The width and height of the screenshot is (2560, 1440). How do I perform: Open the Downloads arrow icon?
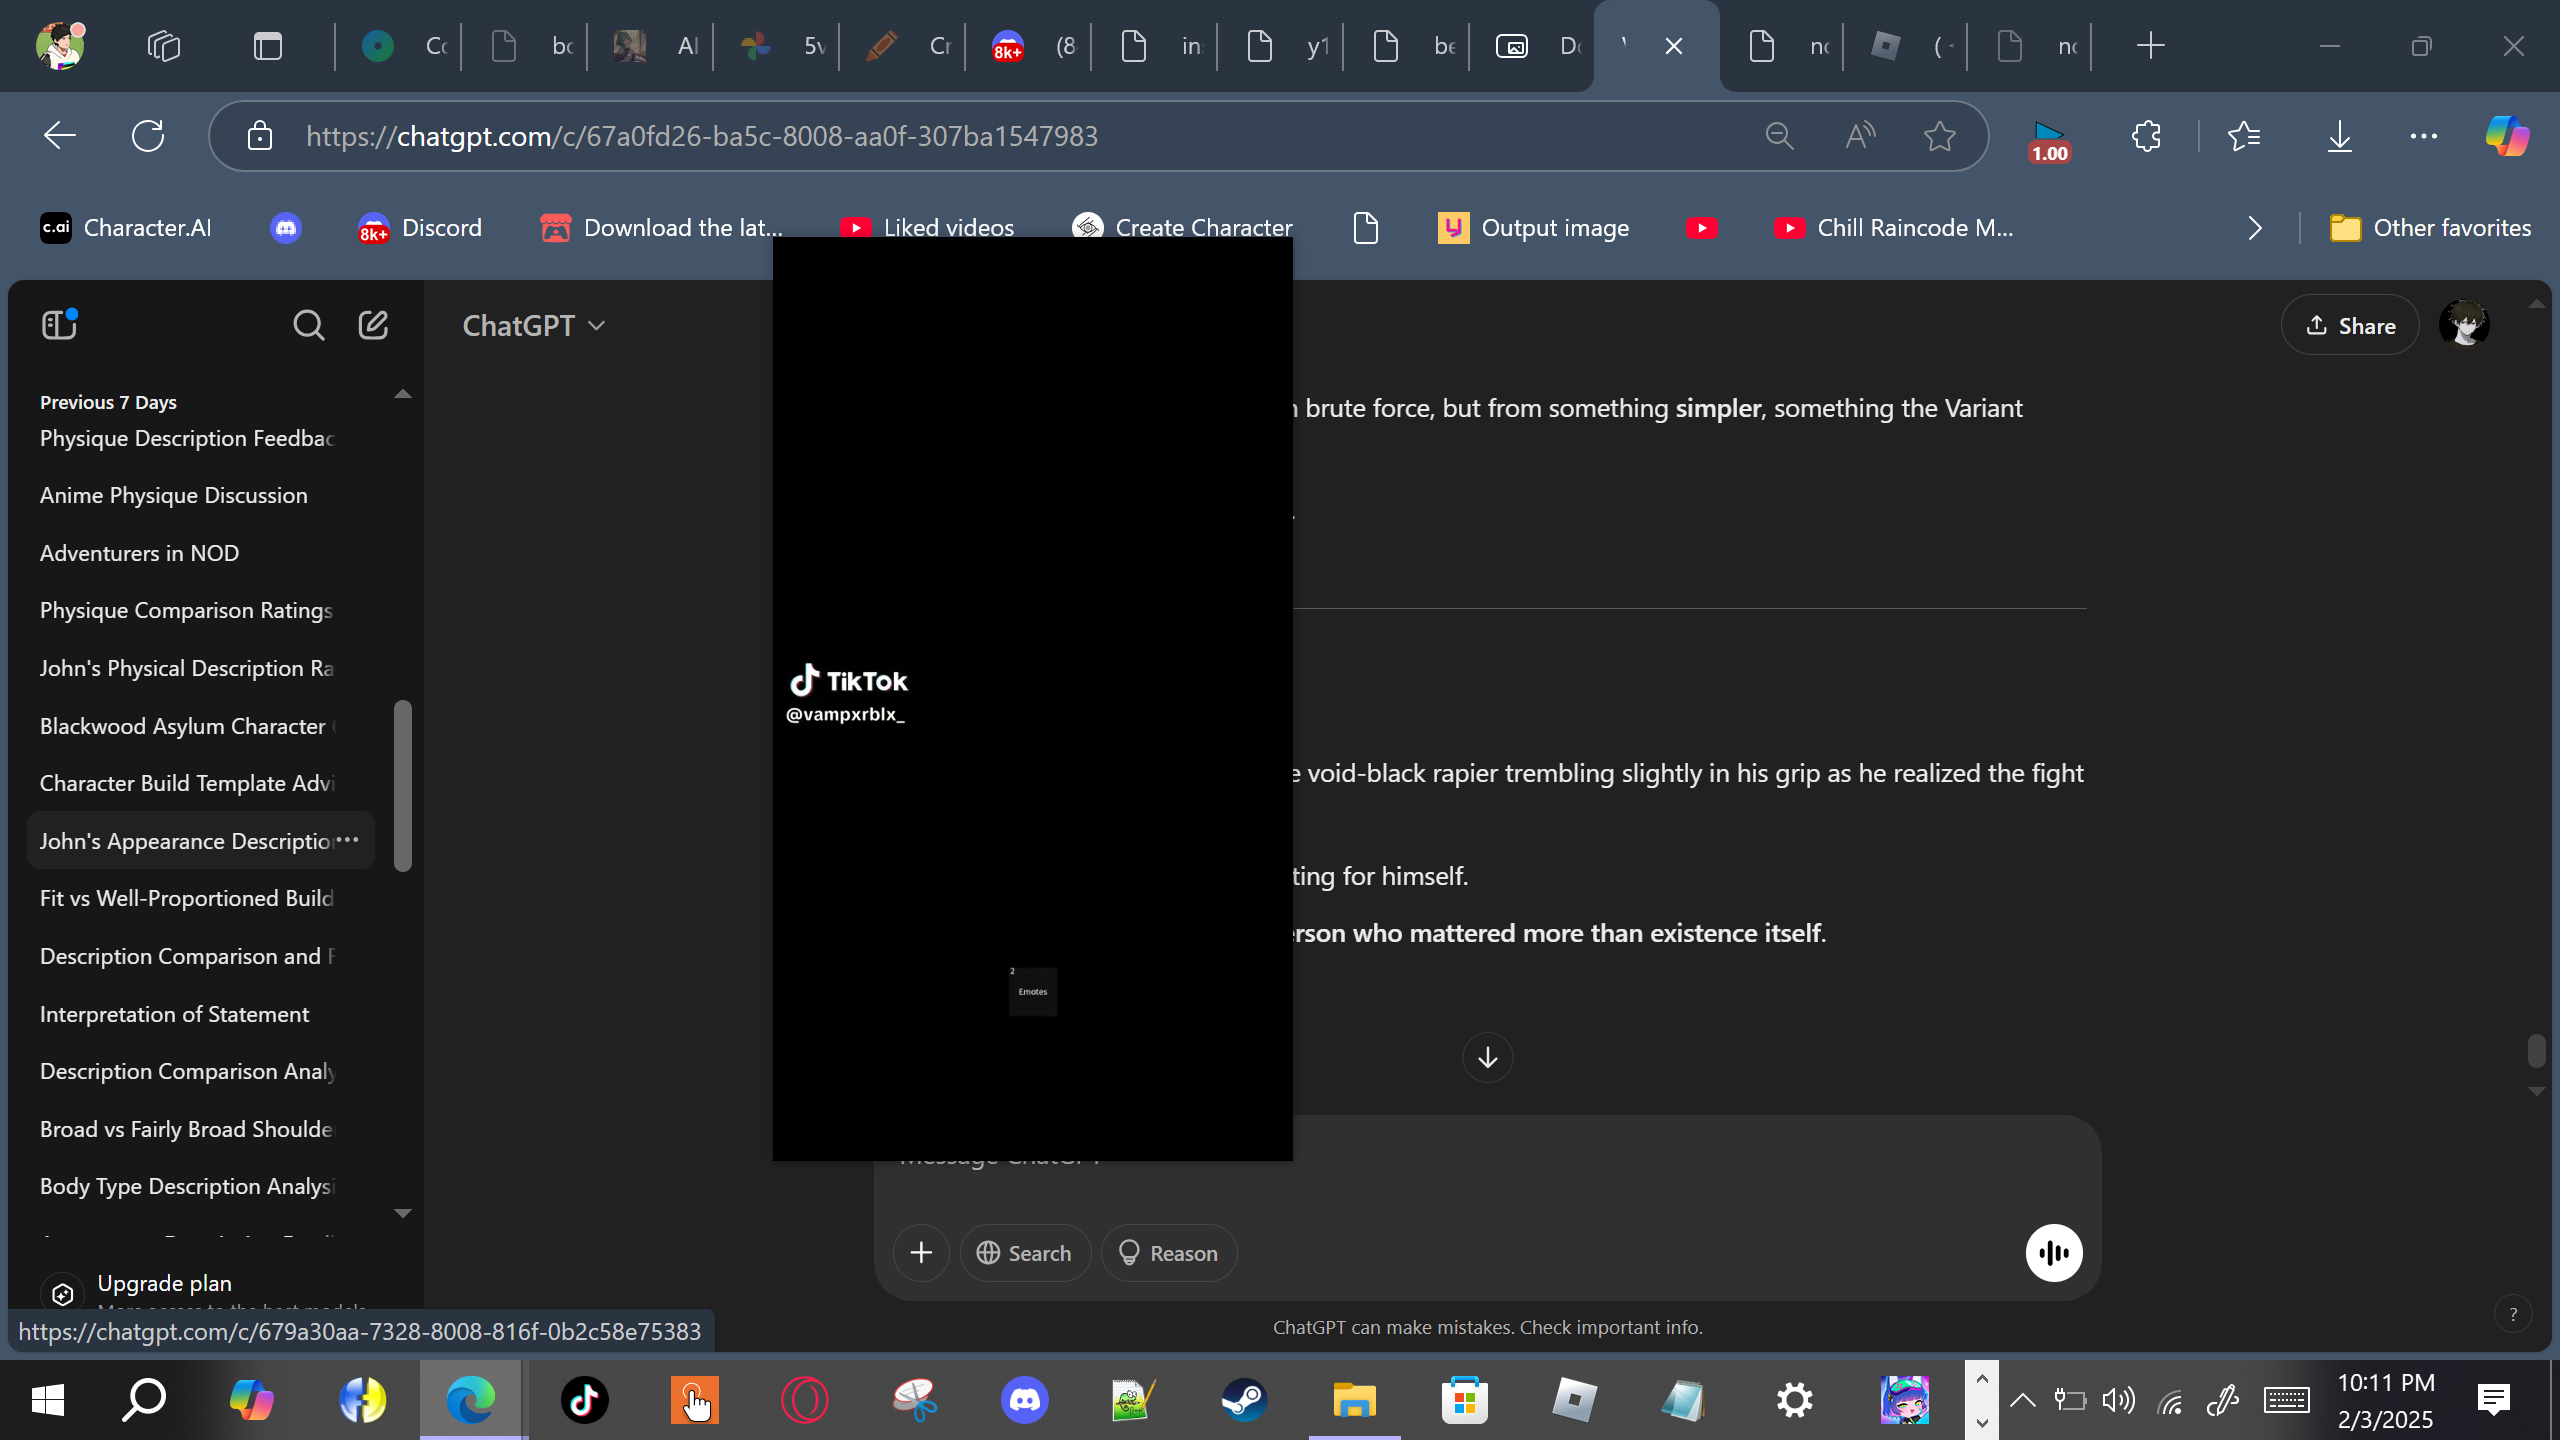coord(2340,136)
